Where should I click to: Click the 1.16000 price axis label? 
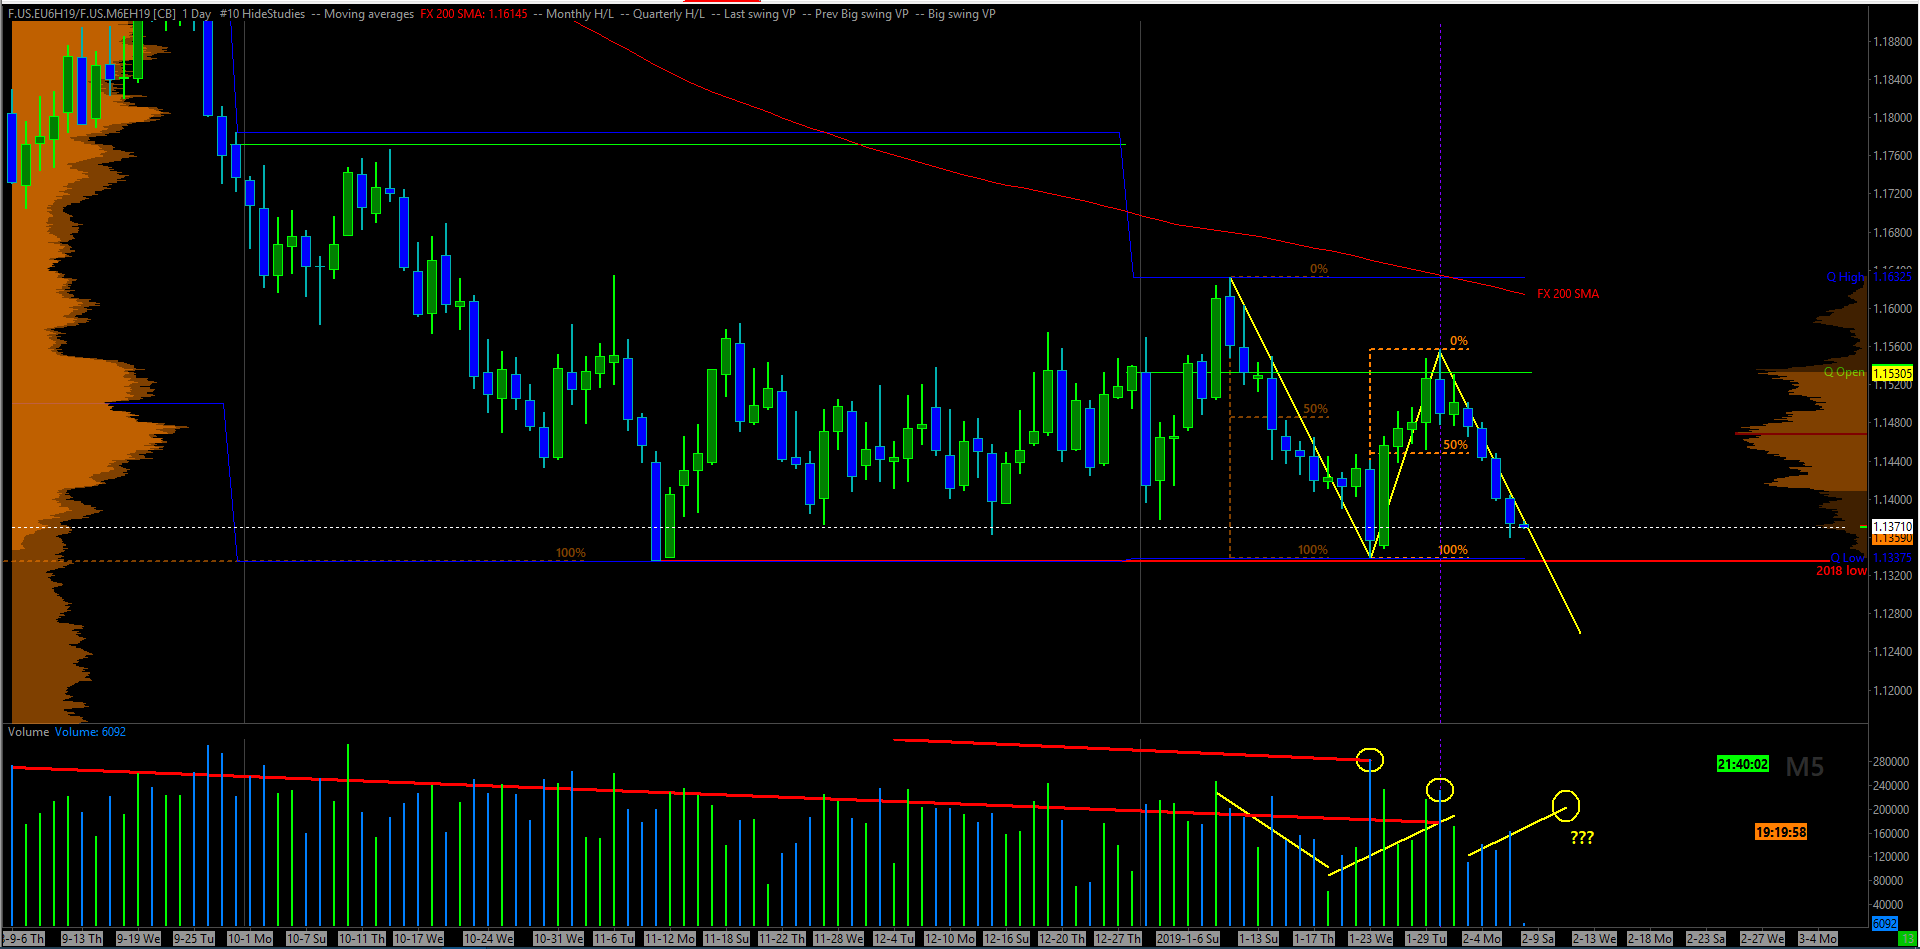pyautogui.click(x=1892, y=308)
